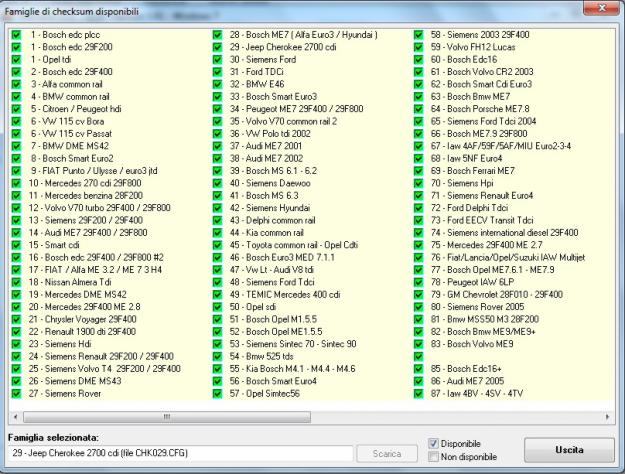This screenshot has width=625, height=474.
Task: Select '45 - Toyota common rail - Opel Cdti'
Action: pos(294,245)
